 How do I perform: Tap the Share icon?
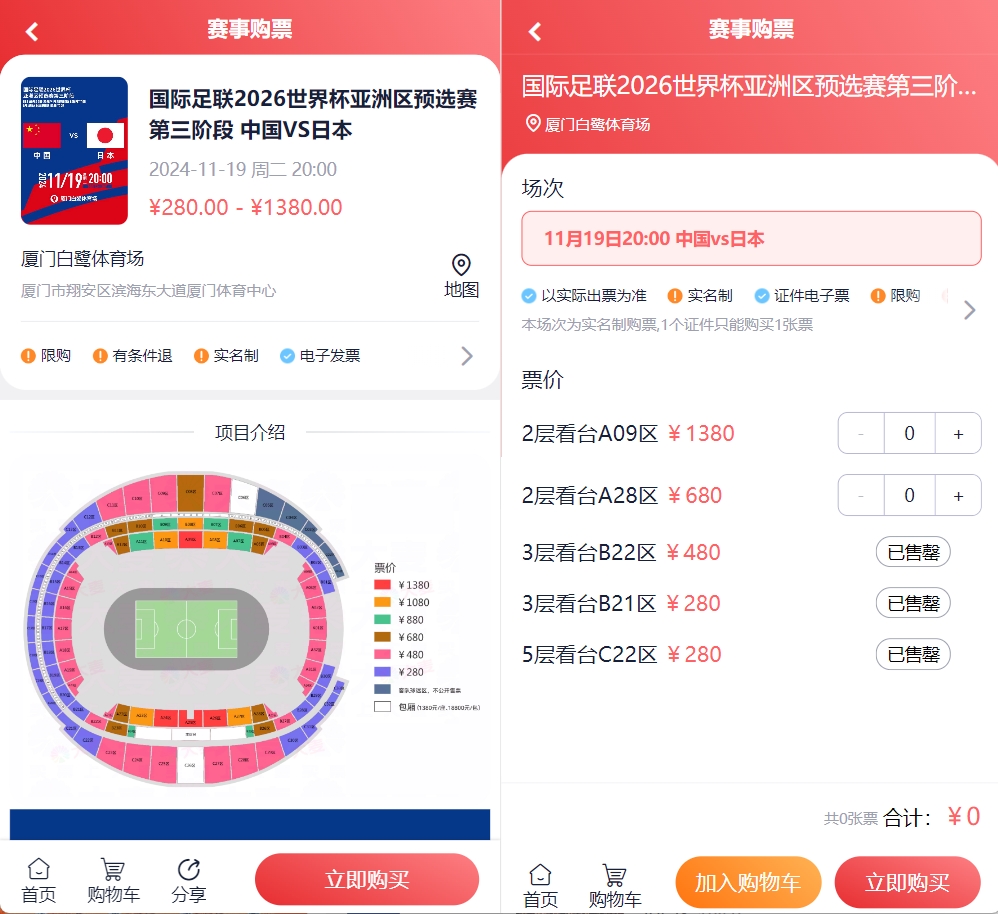tap(188, 869)
